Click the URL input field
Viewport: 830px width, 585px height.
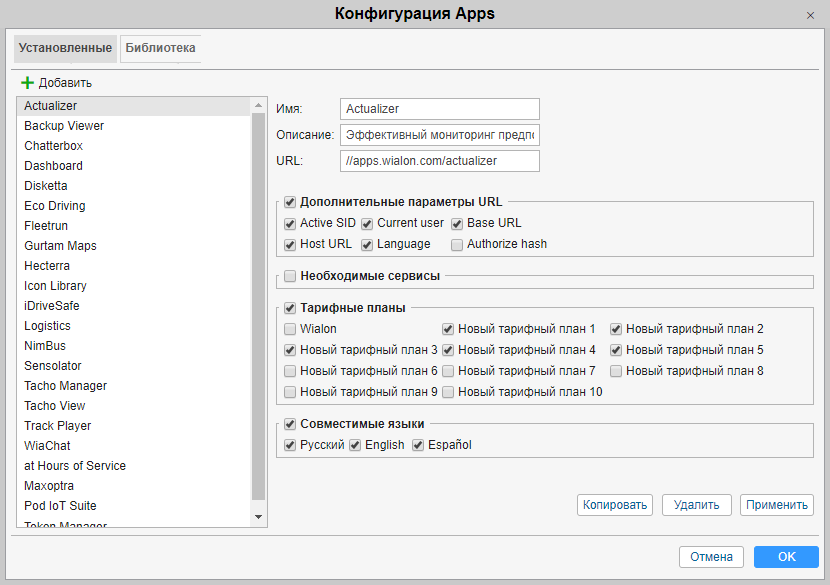pos(439,161)
